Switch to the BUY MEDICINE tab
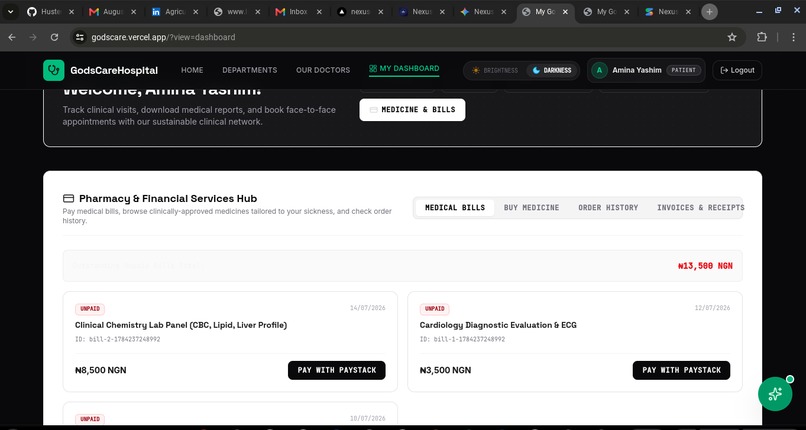 click(532, 208)
